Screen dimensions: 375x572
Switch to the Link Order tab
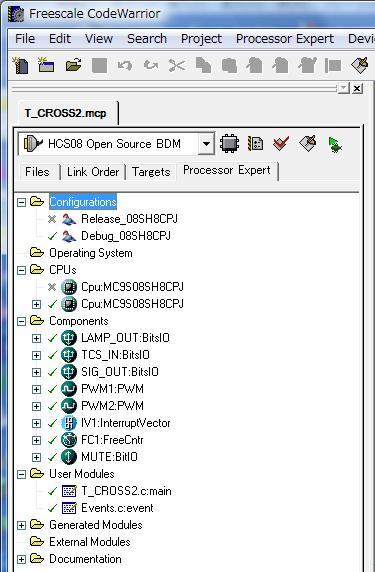click(x=93, y=172)
